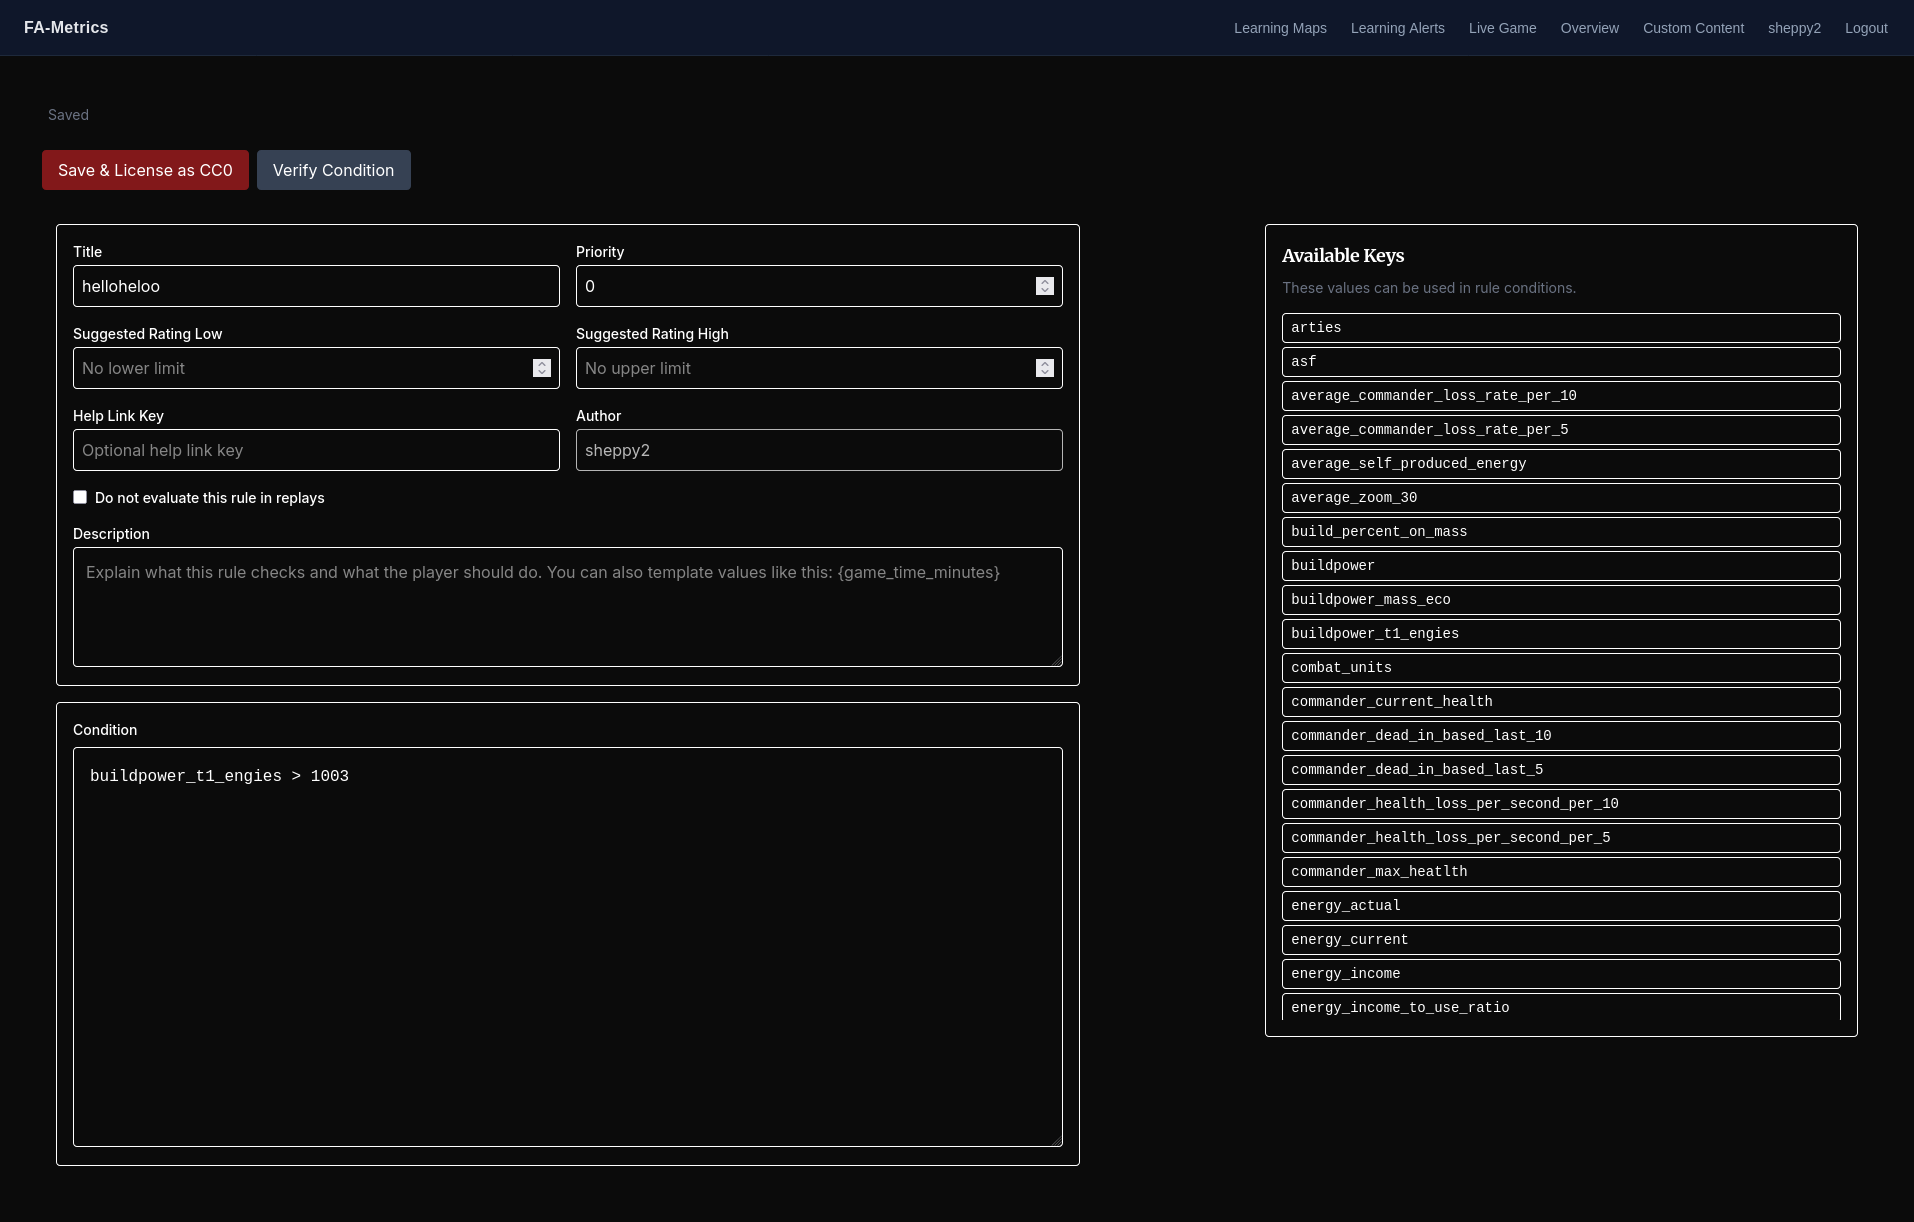Screen dimensions: 1914x1222
Task: Select the arties key
Action: (x=1561, y=328)
